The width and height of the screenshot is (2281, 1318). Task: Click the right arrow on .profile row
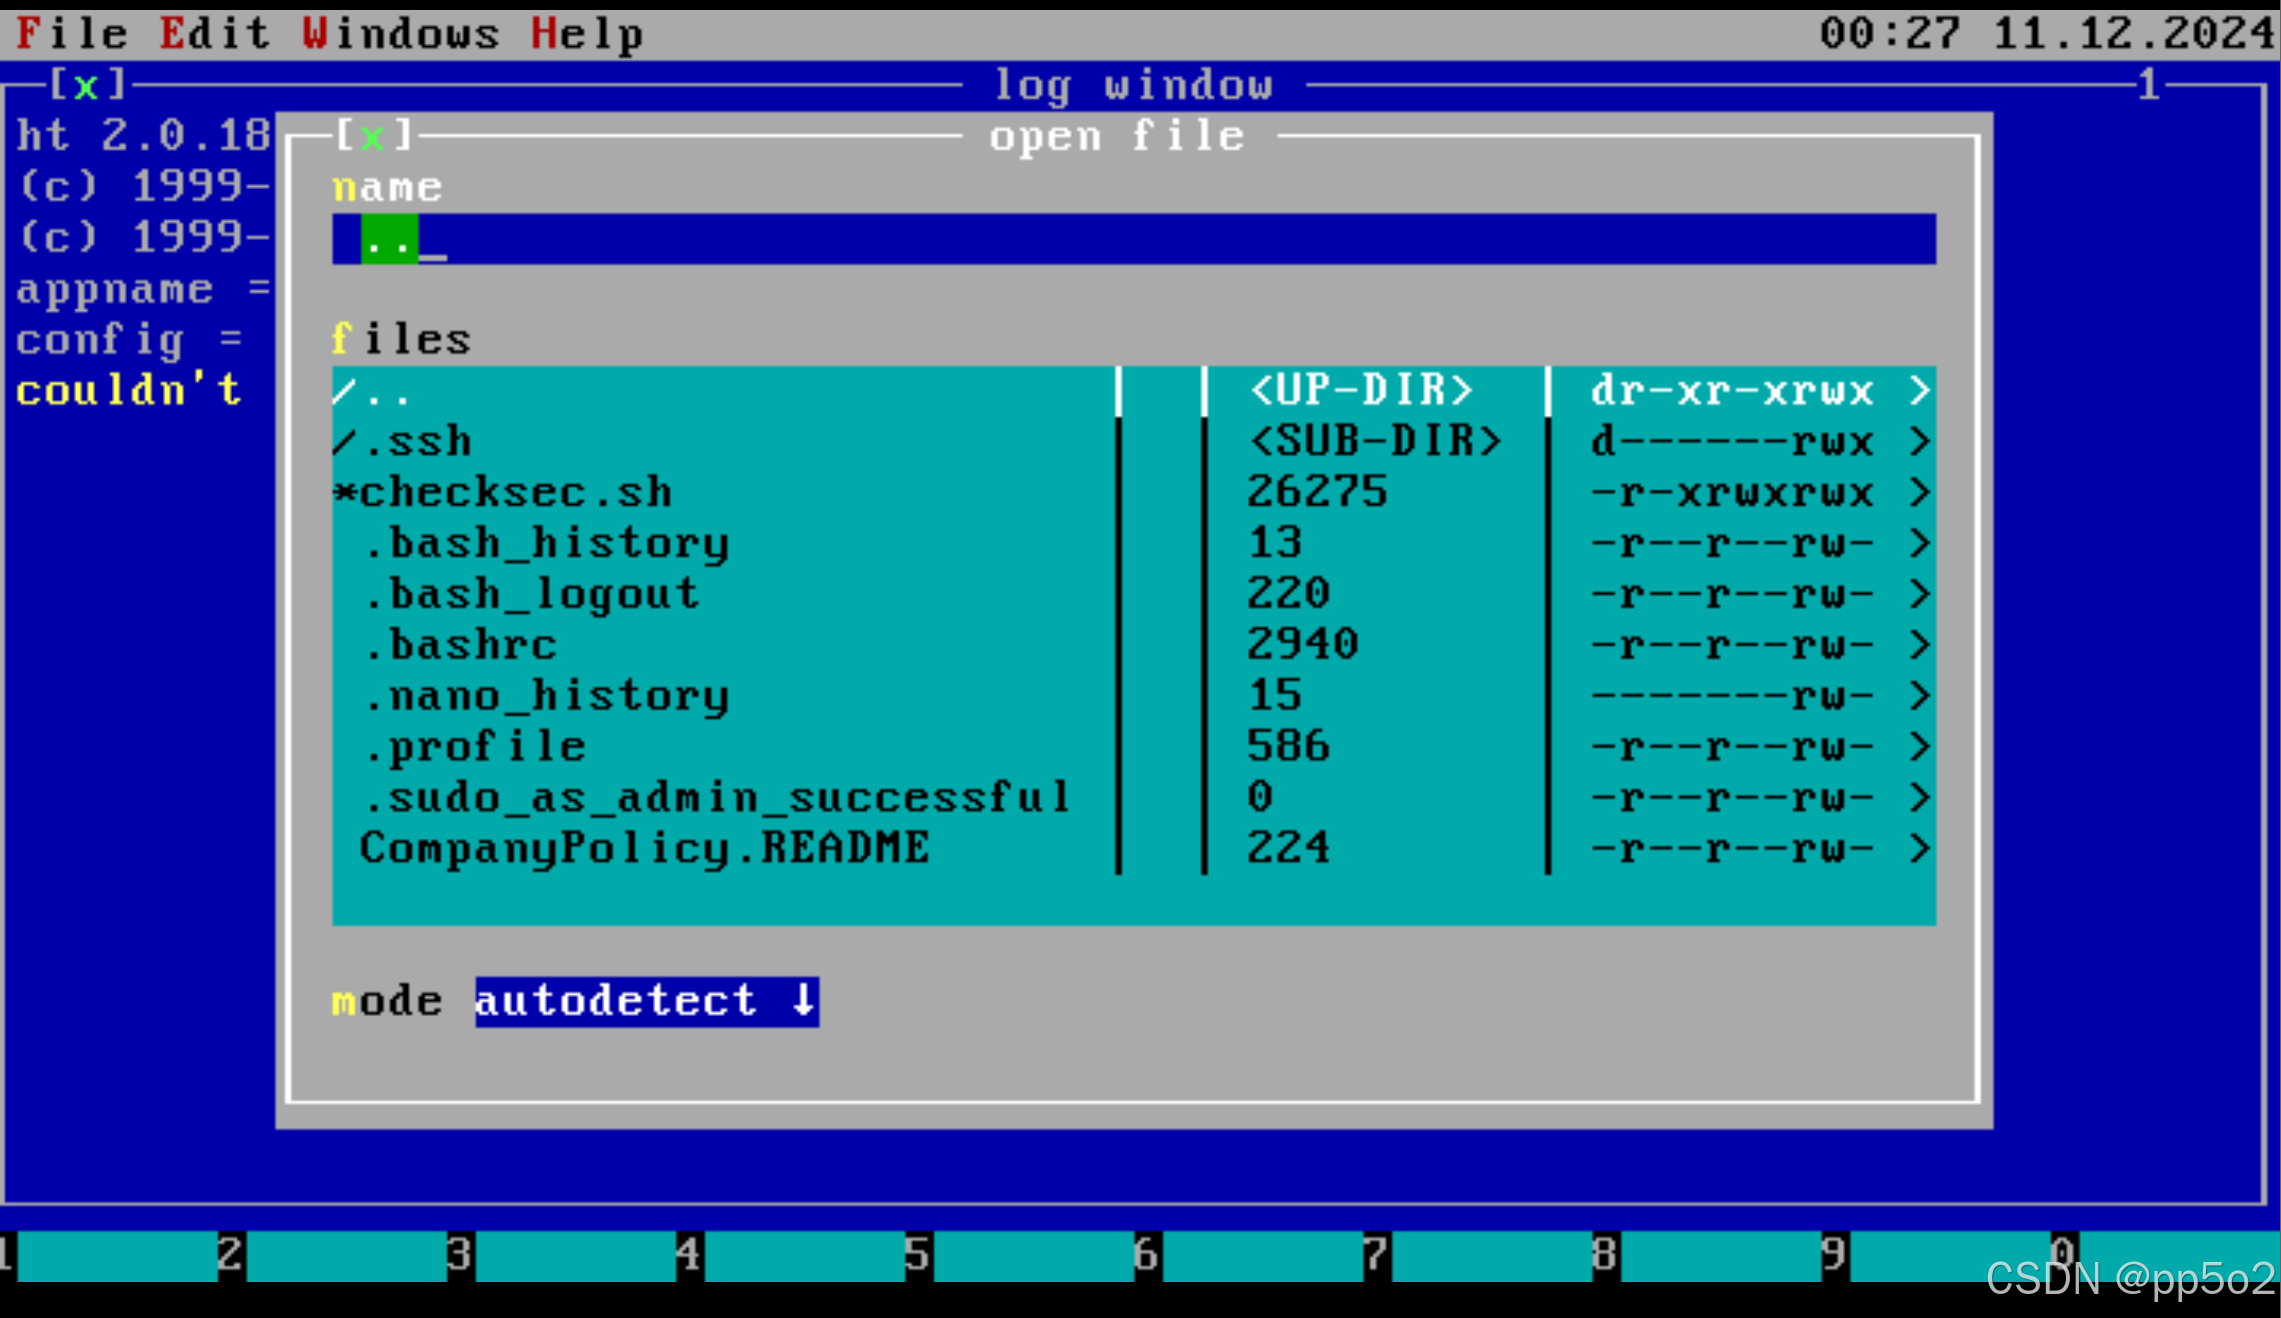pos(1918,747)
